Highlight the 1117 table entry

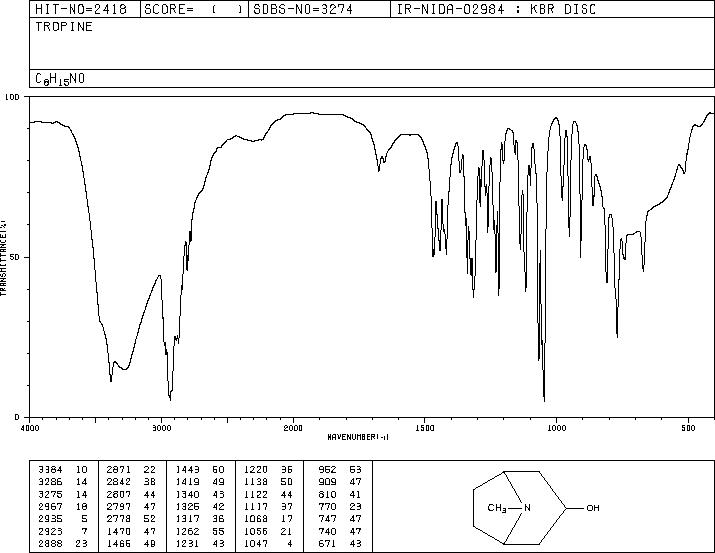[268, 506]
